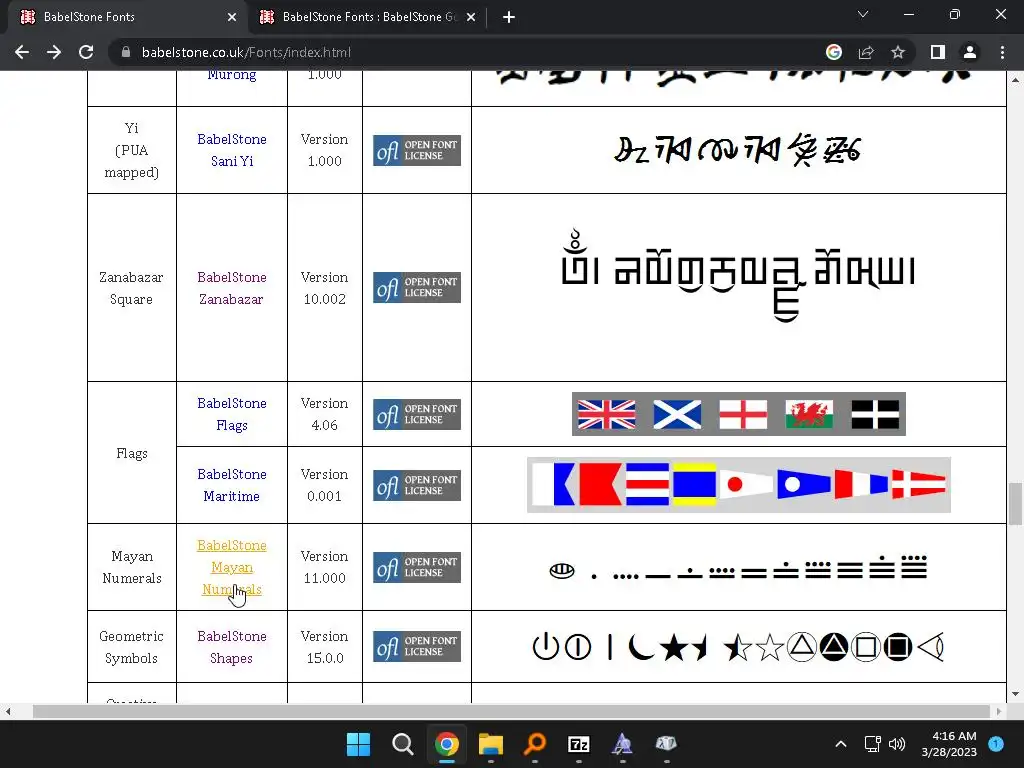Click the maritime signal flags sample
The height and width of the screenshot is (768, 1024).
[x=739, y=485]
